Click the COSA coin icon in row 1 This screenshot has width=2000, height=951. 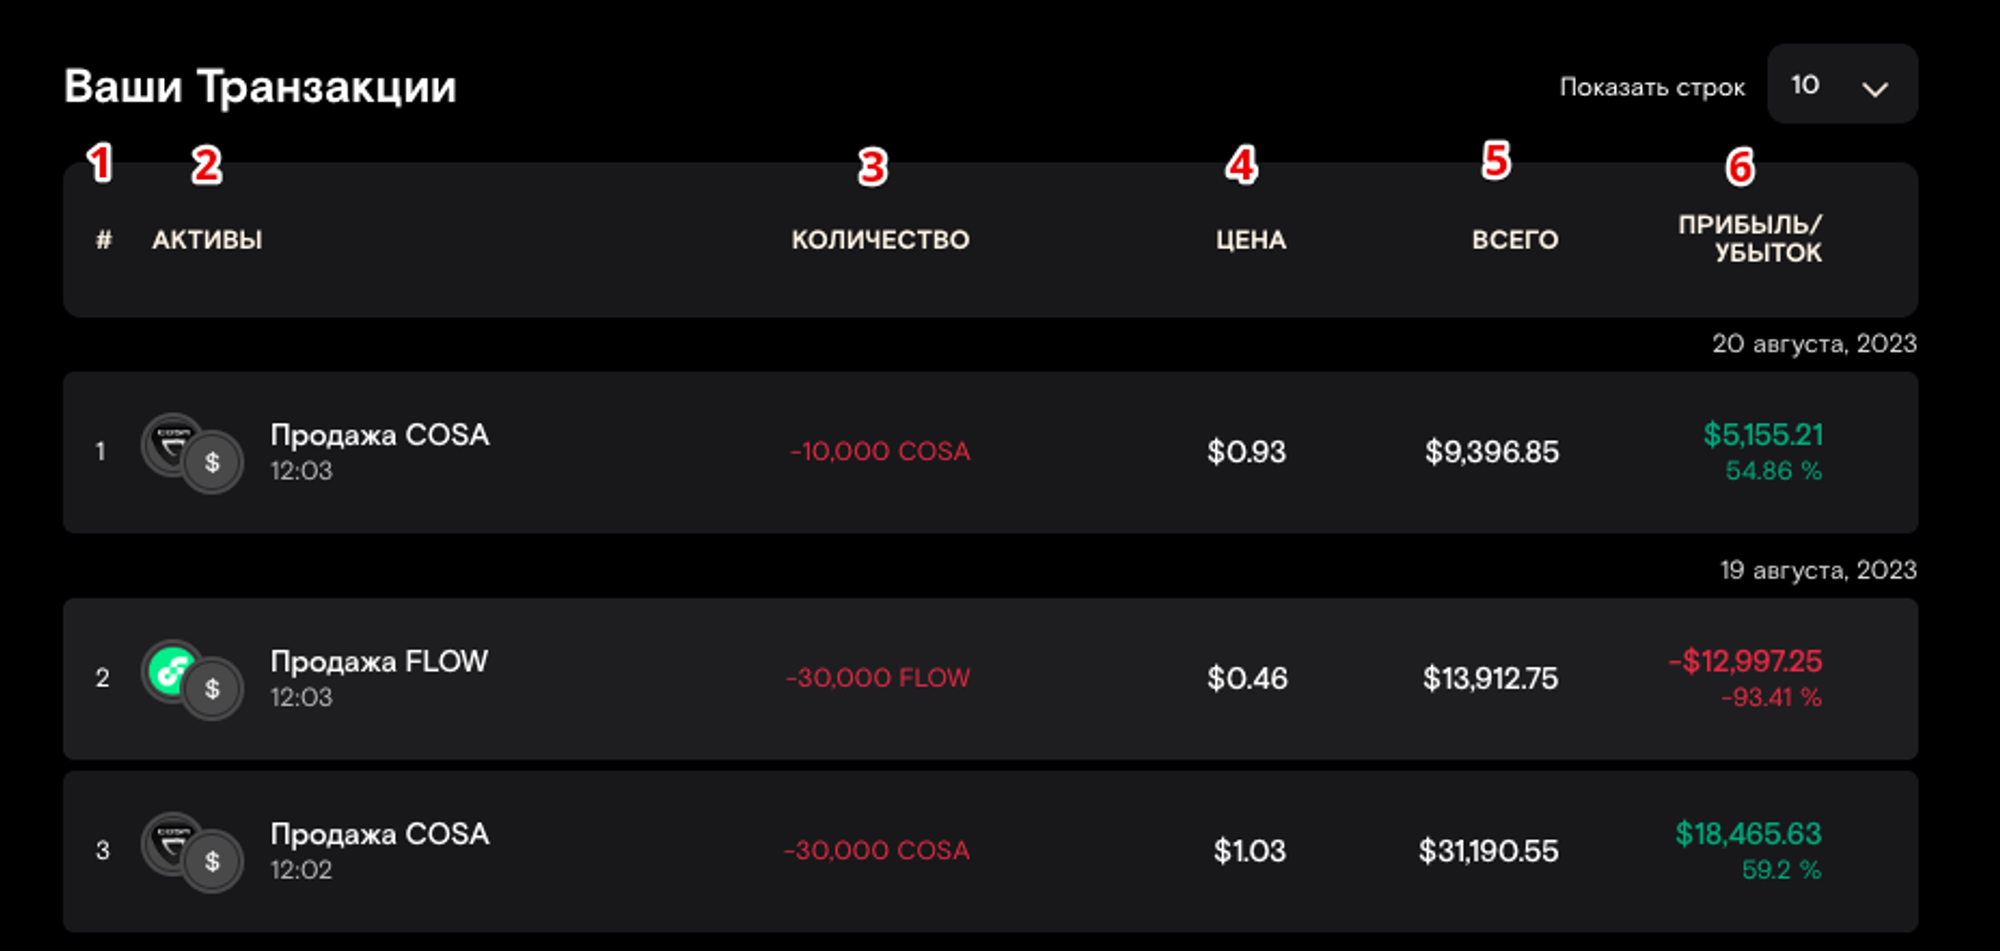tap(170, 441)
